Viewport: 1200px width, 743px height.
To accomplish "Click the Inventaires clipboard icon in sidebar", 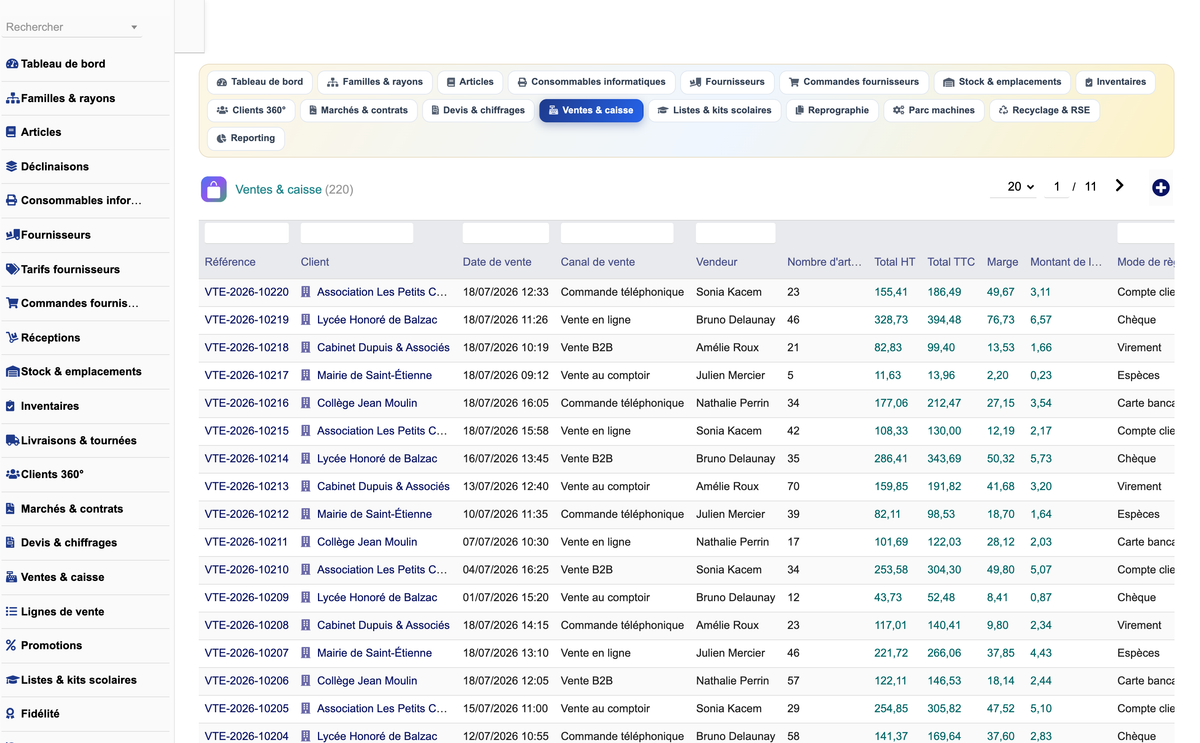I will 11,406.
